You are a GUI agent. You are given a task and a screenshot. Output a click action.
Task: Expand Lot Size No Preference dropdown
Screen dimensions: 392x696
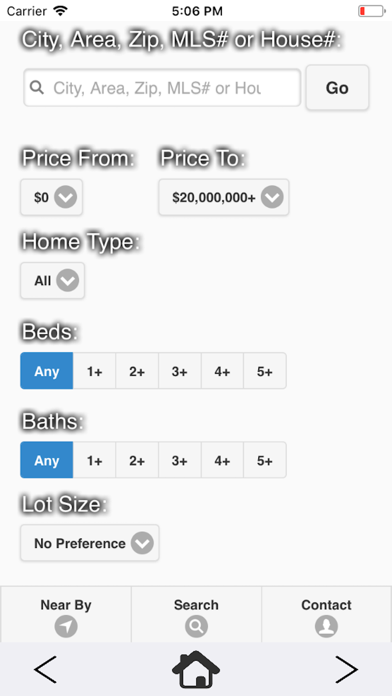point(90,543)
